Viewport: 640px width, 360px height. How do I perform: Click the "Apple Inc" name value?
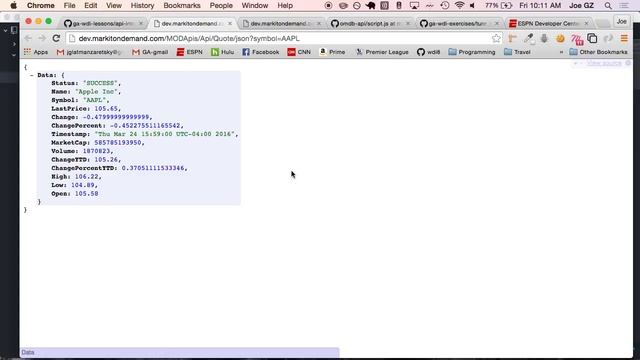pos(96,91)
